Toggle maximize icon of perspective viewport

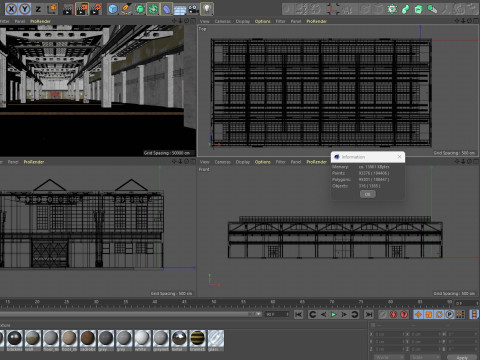(x=193, y=21)
